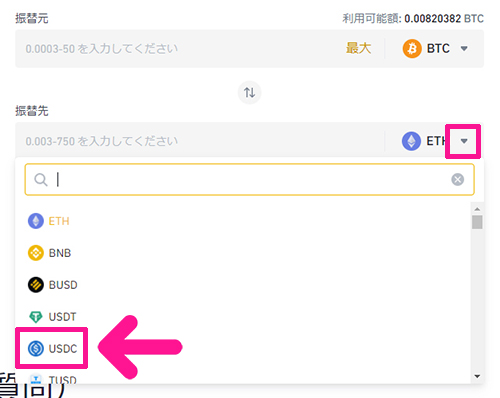Click the 最大 max amount button
500x398 pixels.
tap(358, 48)
